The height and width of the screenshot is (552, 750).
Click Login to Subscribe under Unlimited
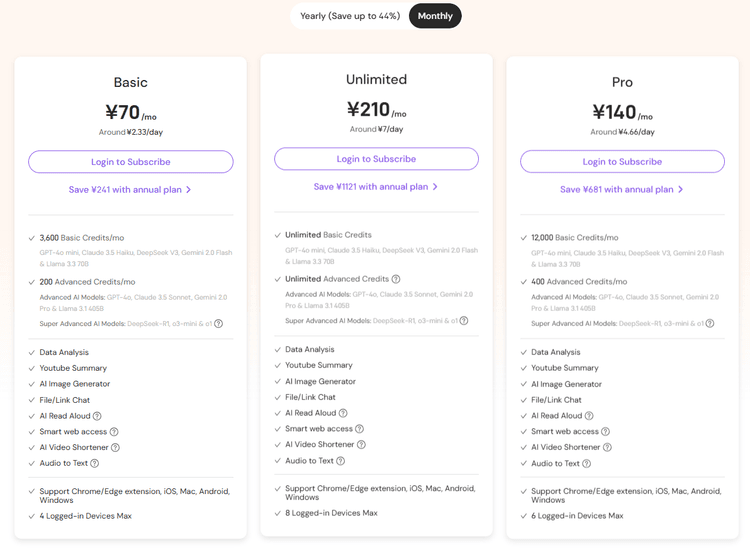click(376, 159)
